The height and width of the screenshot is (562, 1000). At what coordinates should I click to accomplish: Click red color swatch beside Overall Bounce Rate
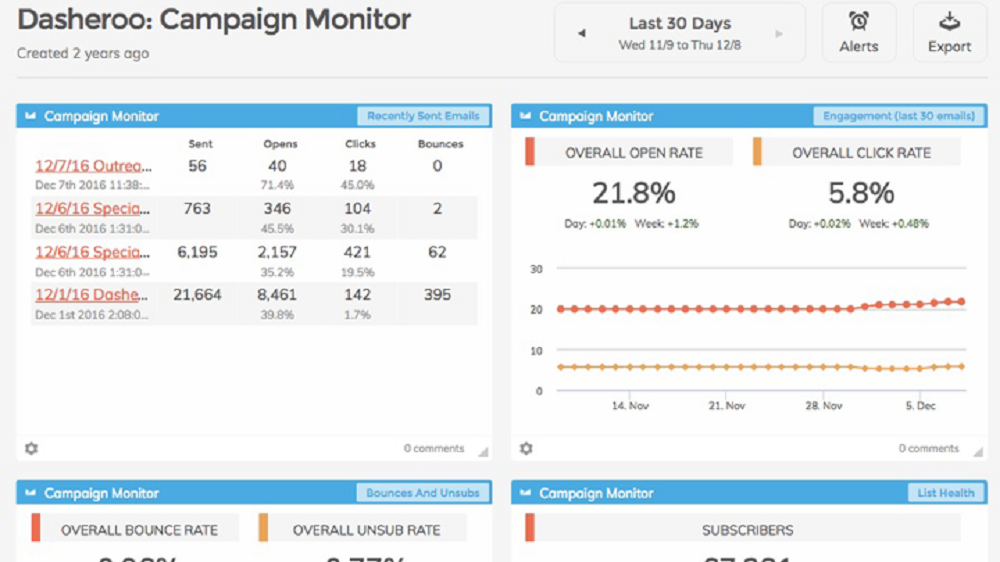point(36,528)
